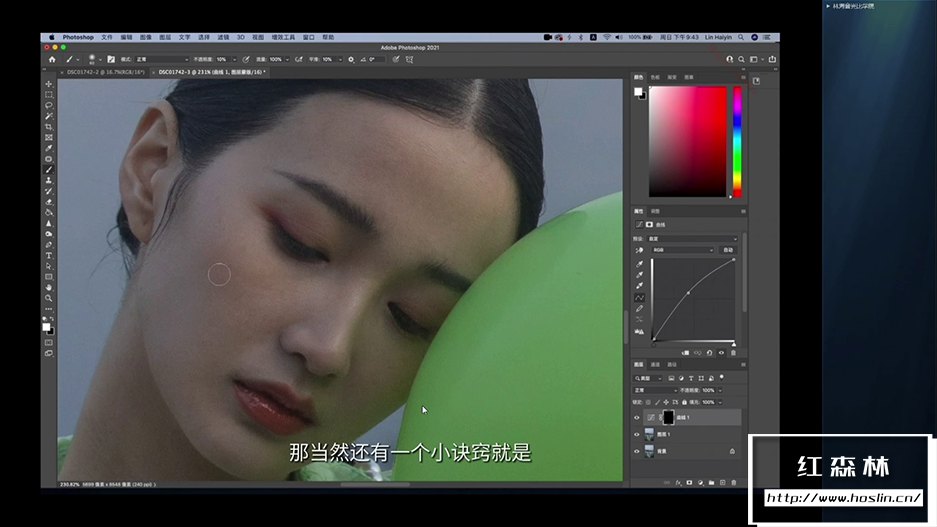Select the Eraser tool

(49, 203)
